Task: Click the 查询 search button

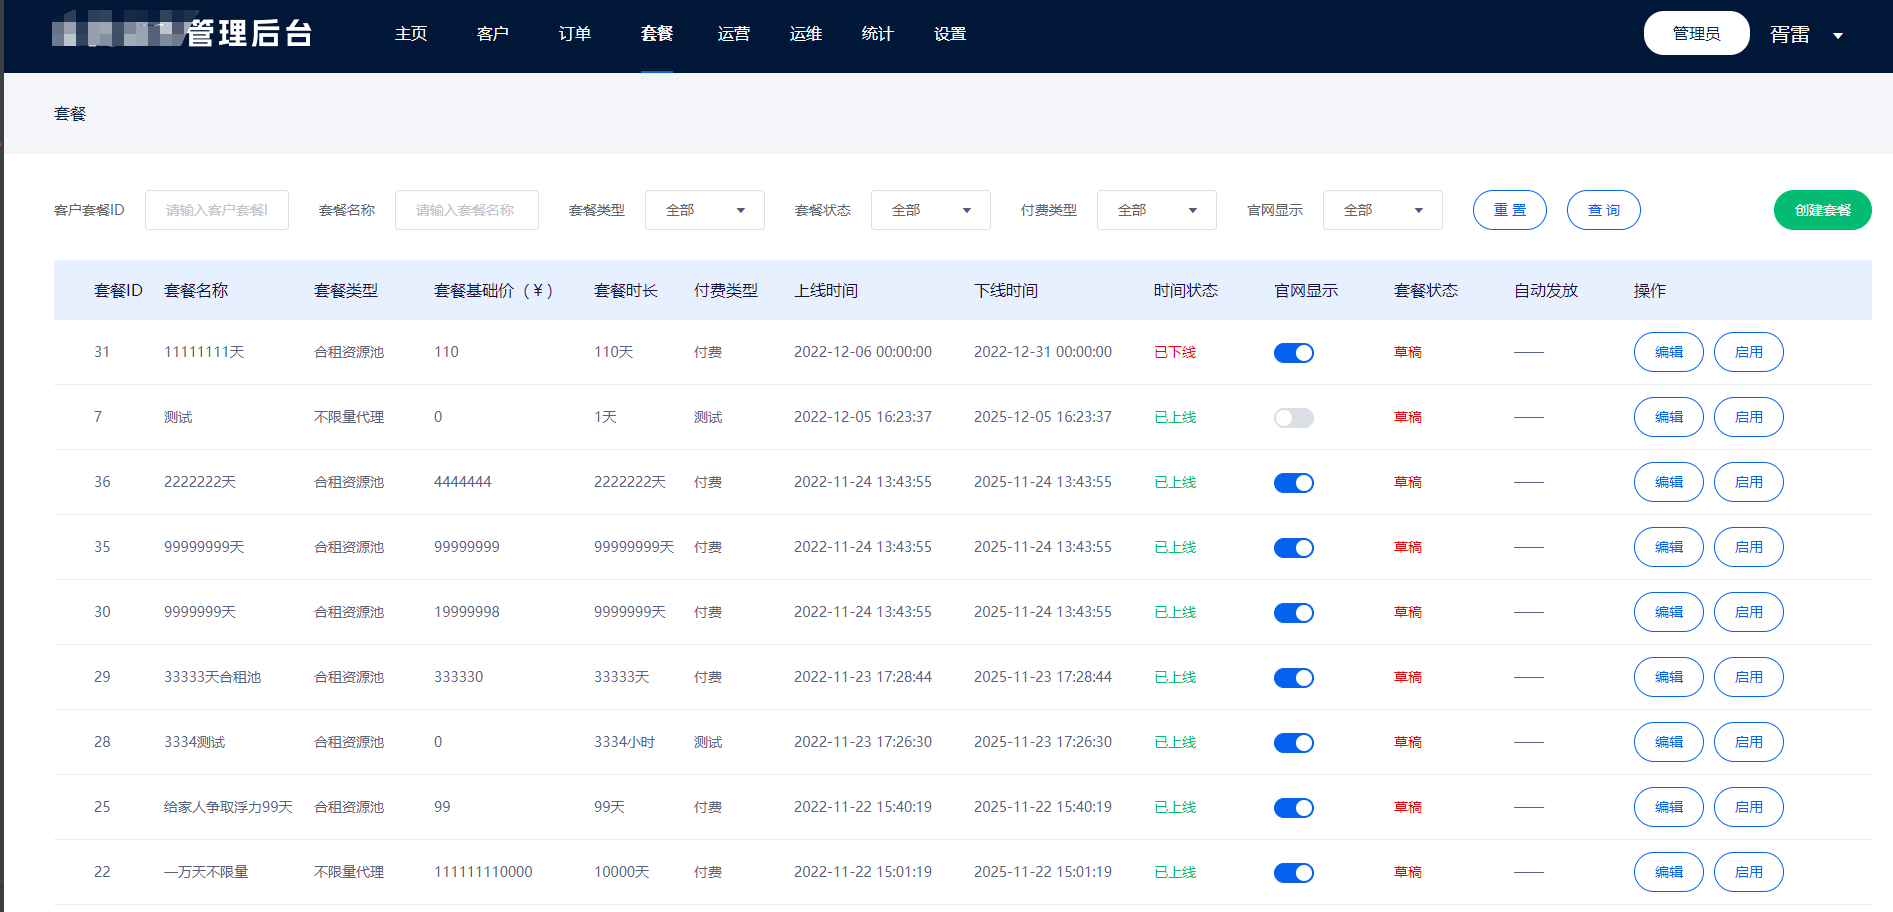Action: (1604, 210)
